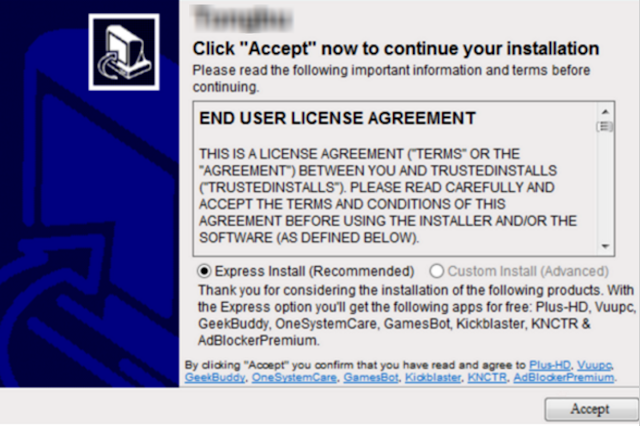Select Express Install (Recommended) radio button

(204, 271)
